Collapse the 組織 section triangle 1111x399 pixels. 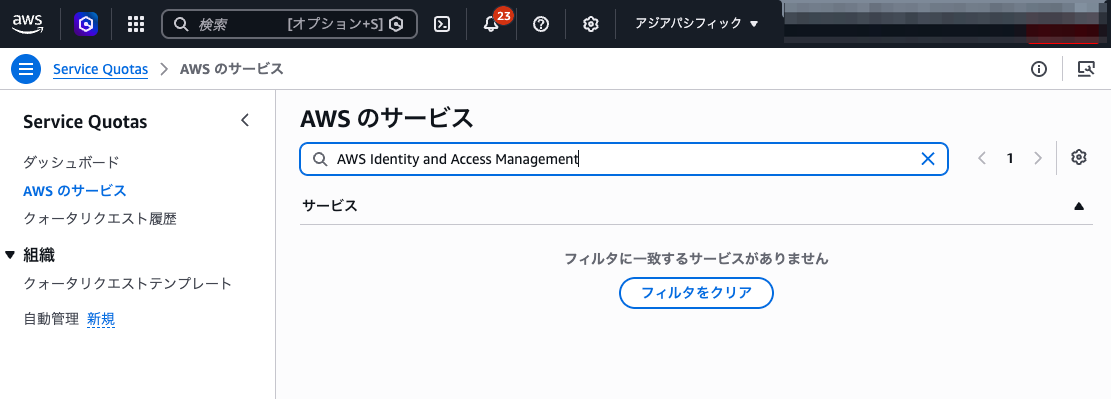coord(10,255)
